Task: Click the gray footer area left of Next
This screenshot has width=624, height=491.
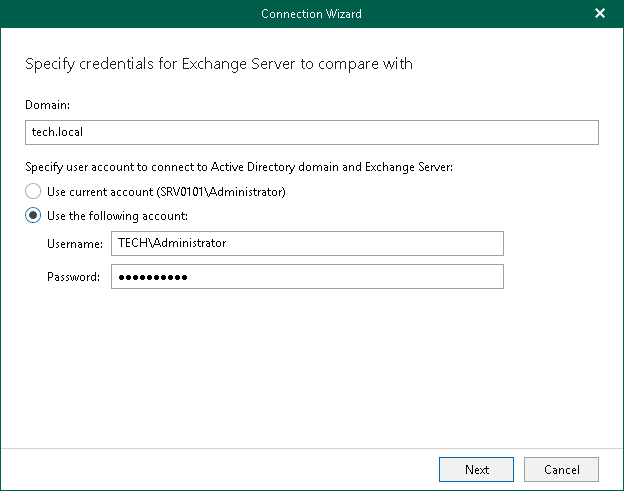Action: (x=220, y=469)
